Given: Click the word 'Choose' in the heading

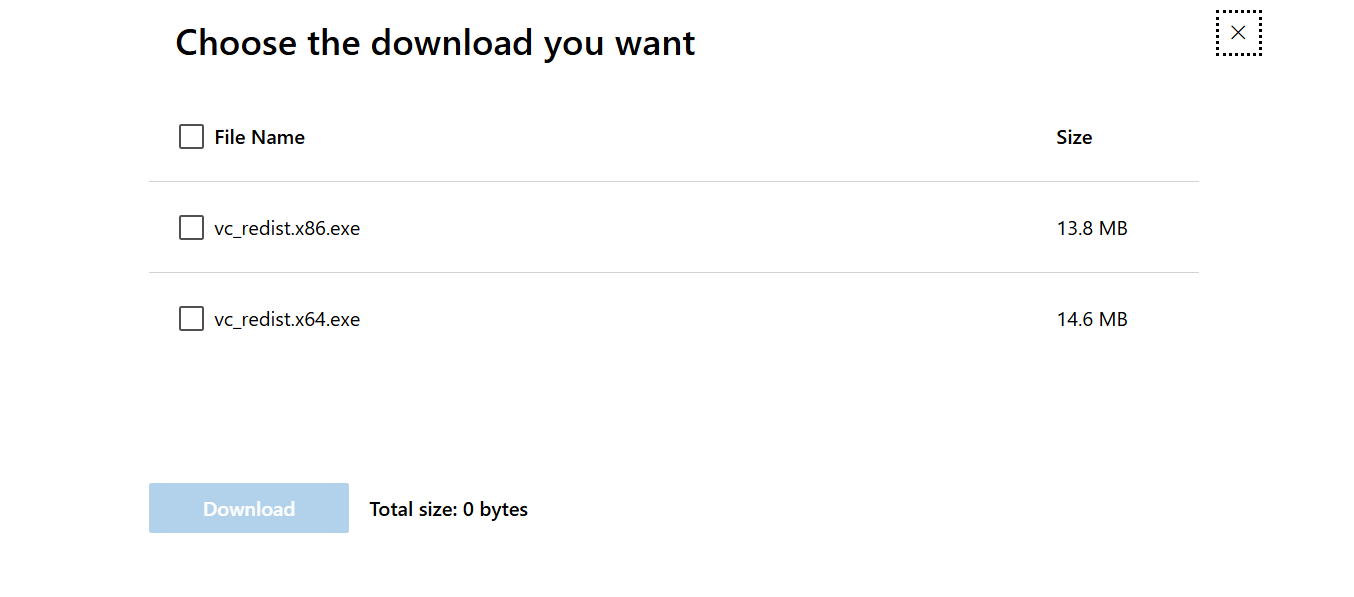Looking at the screenshot, I should tap(236, 43).
